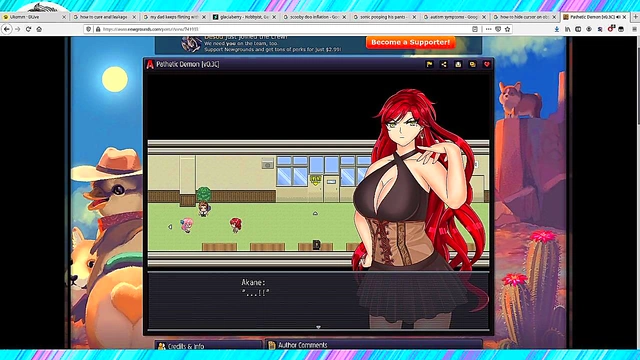
Task: Open the 'Credits & Info' section header
Action: click(x=209, y=345)
